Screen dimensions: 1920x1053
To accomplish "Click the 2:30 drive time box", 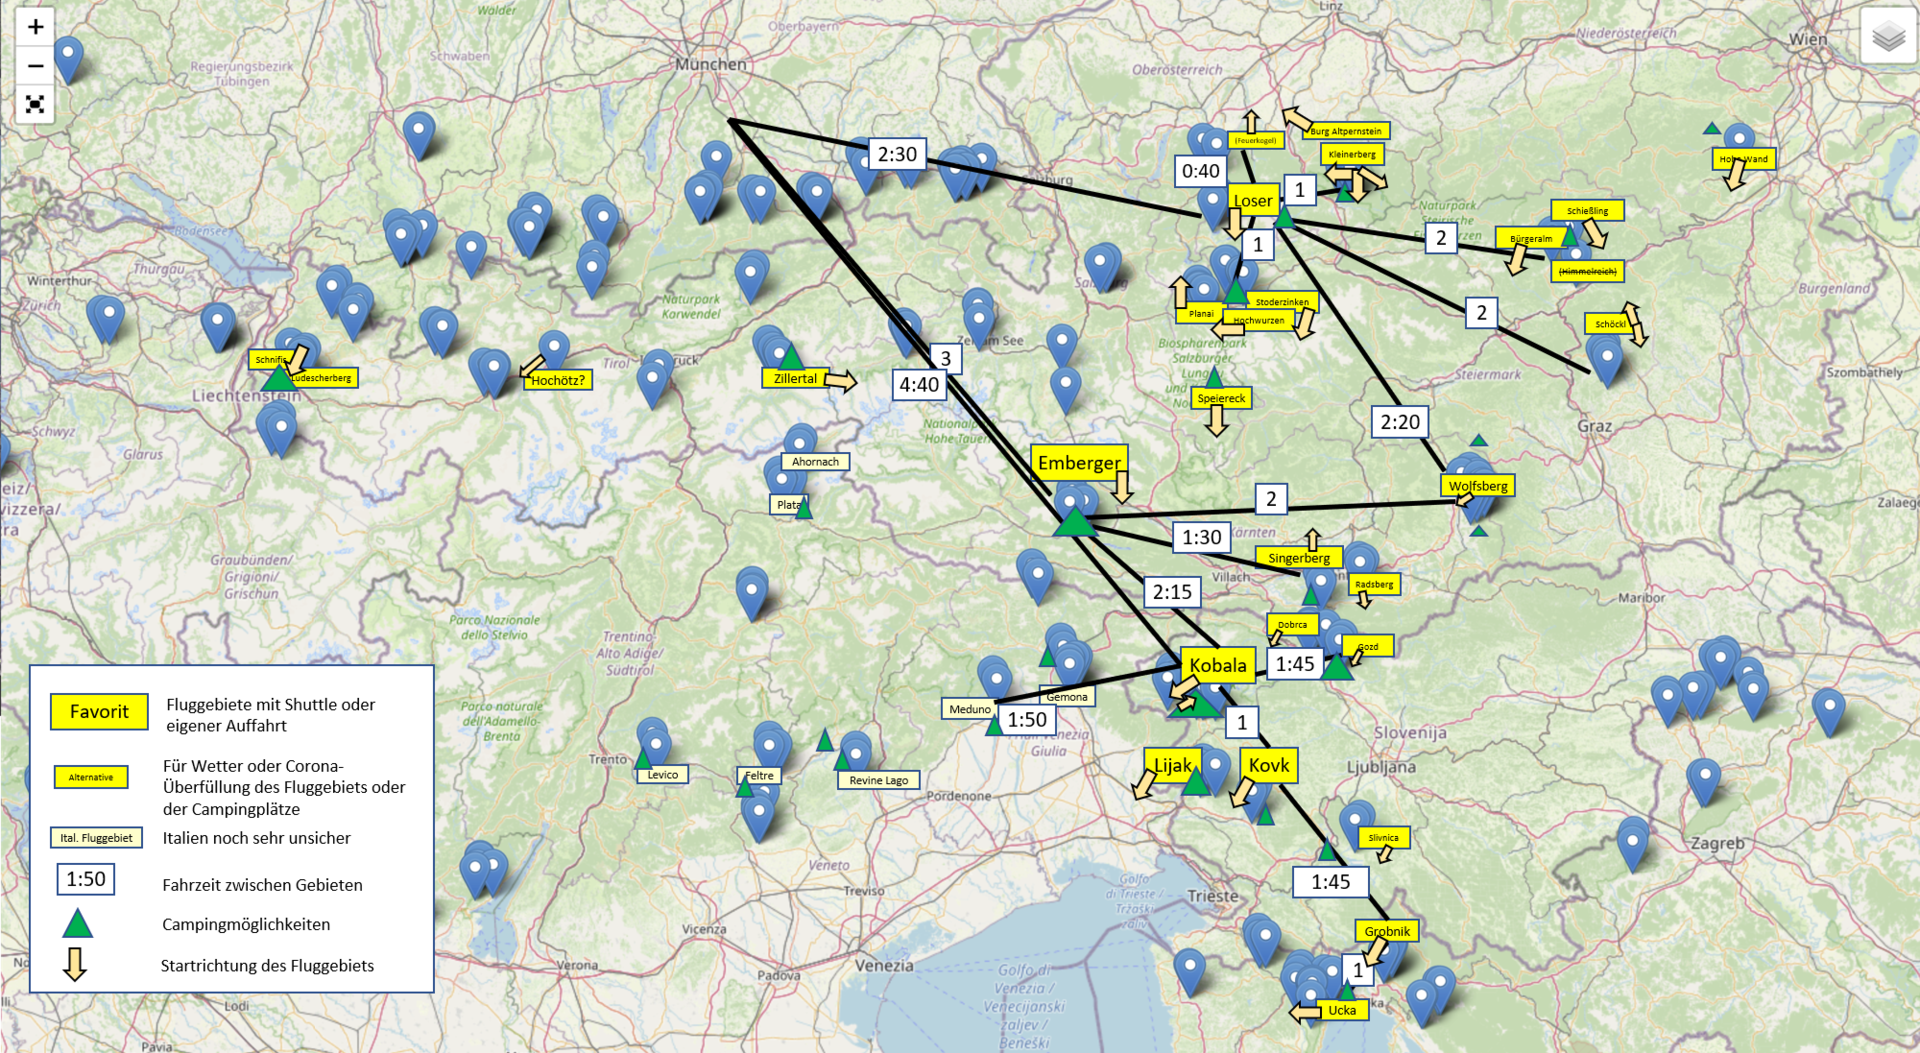I will coord(896,154).
